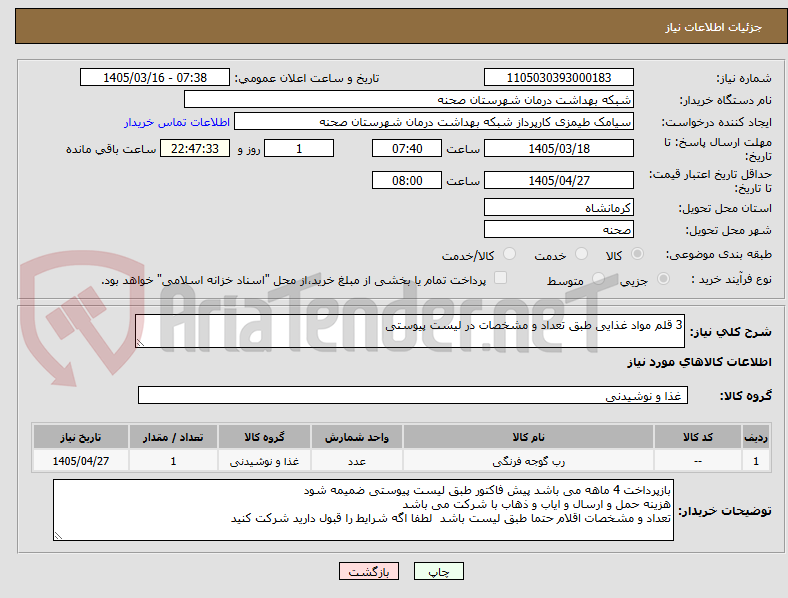The image size is (788, 598).
Task: Click the announcement date field 1405/03/16 - 07:38
Action: point(155,77)
